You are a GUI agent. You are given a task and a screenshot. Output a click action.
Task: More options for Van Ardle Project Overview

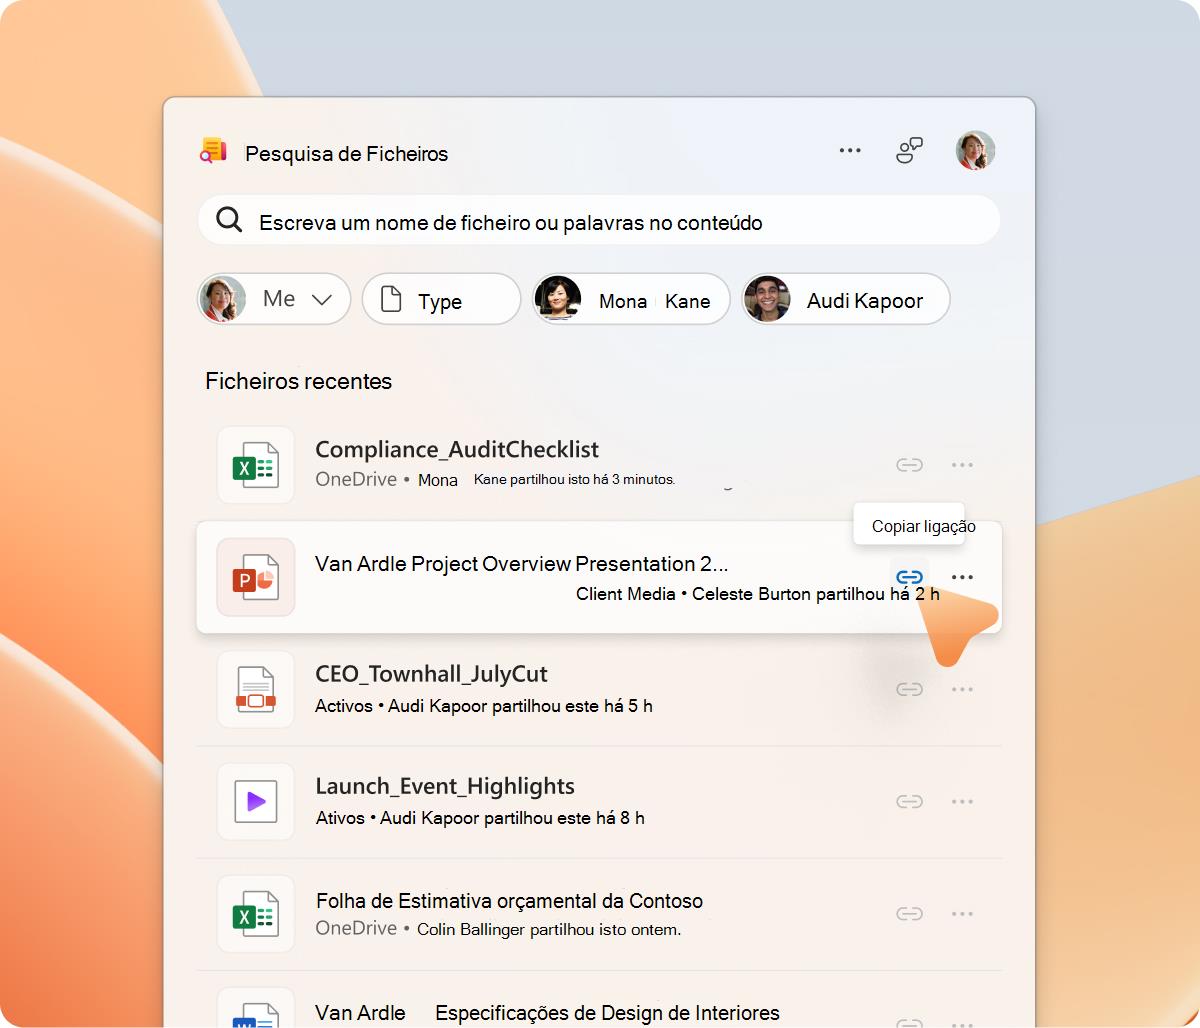pos(962,577)
